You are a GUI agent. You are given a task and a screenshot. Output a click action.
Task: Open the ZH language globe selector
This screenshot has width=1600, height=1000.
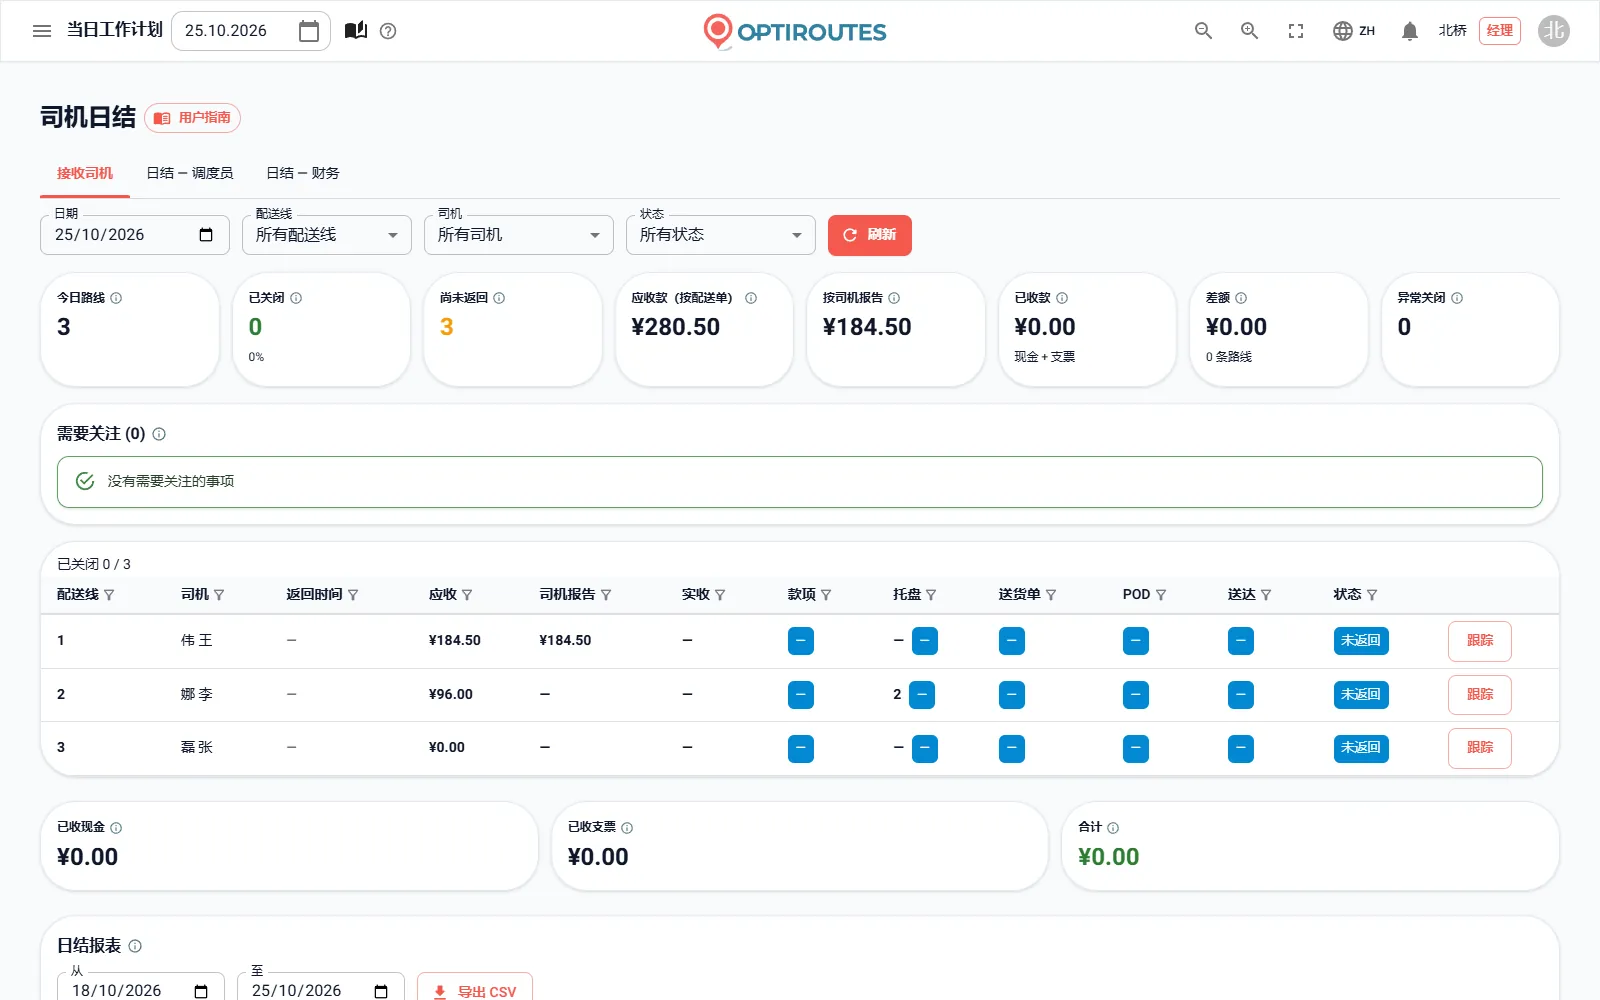[x=1354, y=31]
